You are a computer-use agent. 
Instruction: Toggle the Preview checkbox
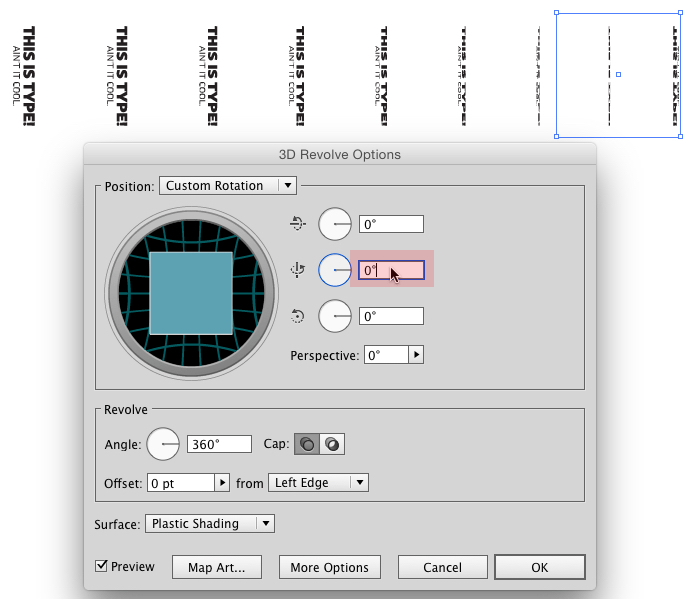(x=101, y=566)
